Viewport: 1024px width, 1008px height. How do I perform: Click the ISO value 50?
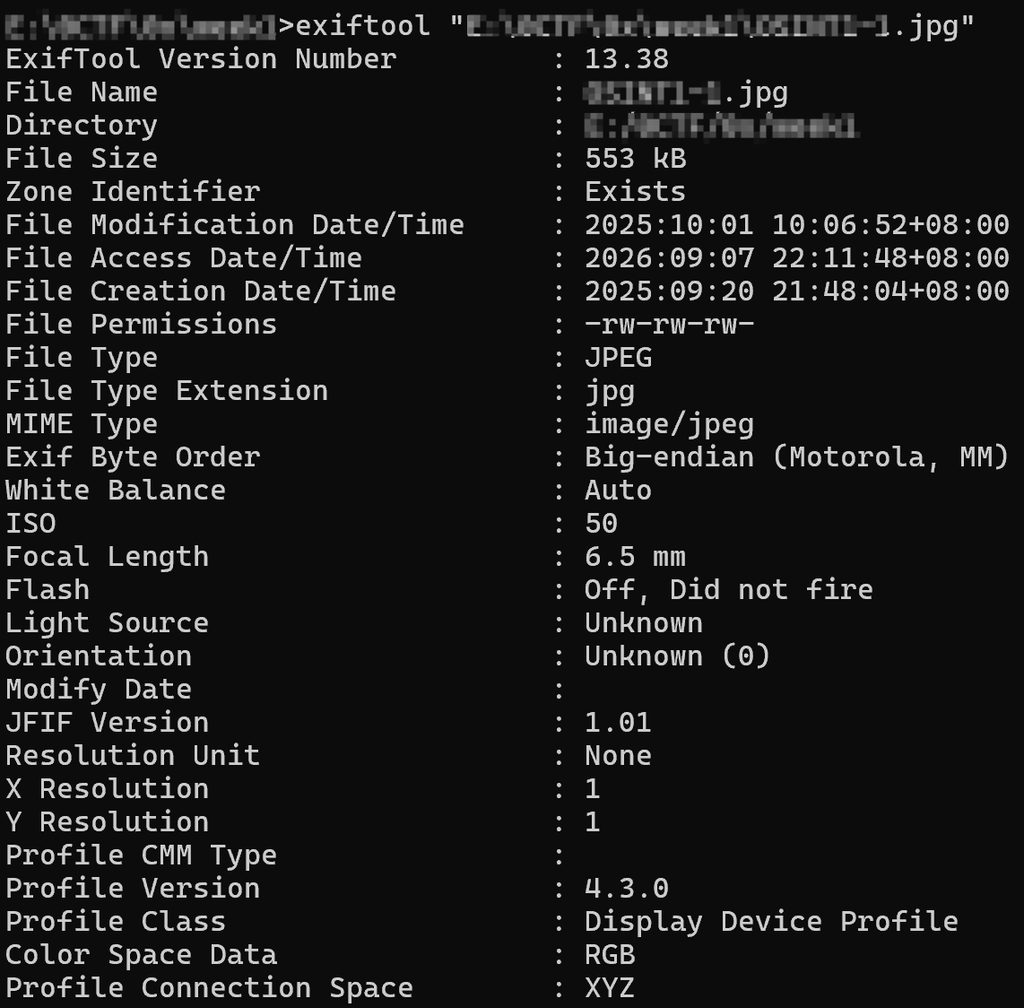point(601,524)
